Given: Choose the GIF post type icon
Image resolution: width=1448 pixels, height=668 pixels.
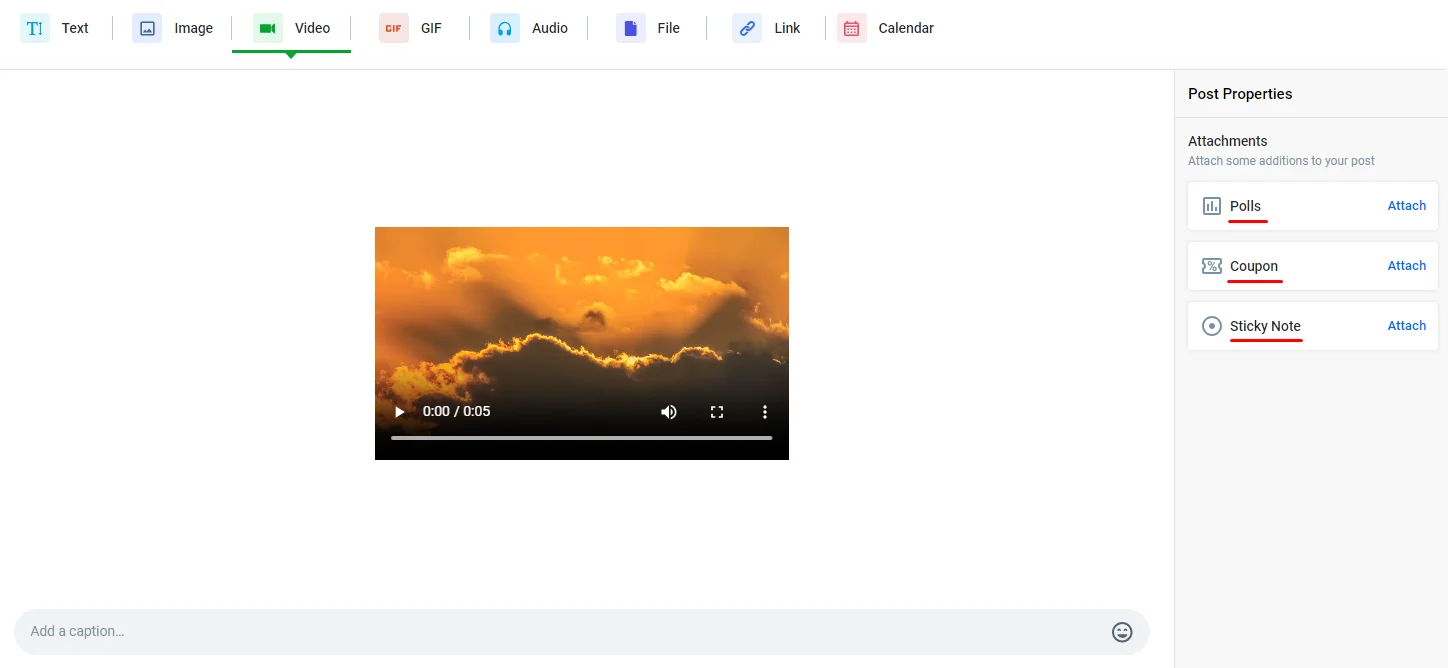Looking at the screenshot, I should click(394, 28).
